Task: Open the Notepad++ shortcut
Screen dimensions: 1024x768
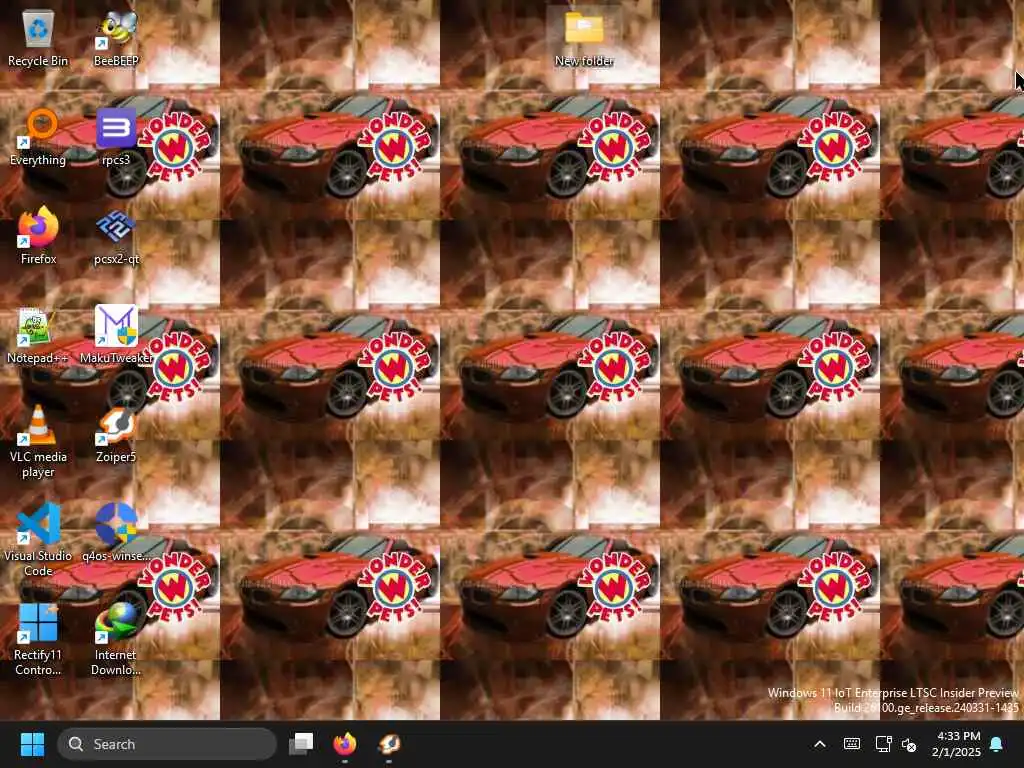Action: coord(38,336)
